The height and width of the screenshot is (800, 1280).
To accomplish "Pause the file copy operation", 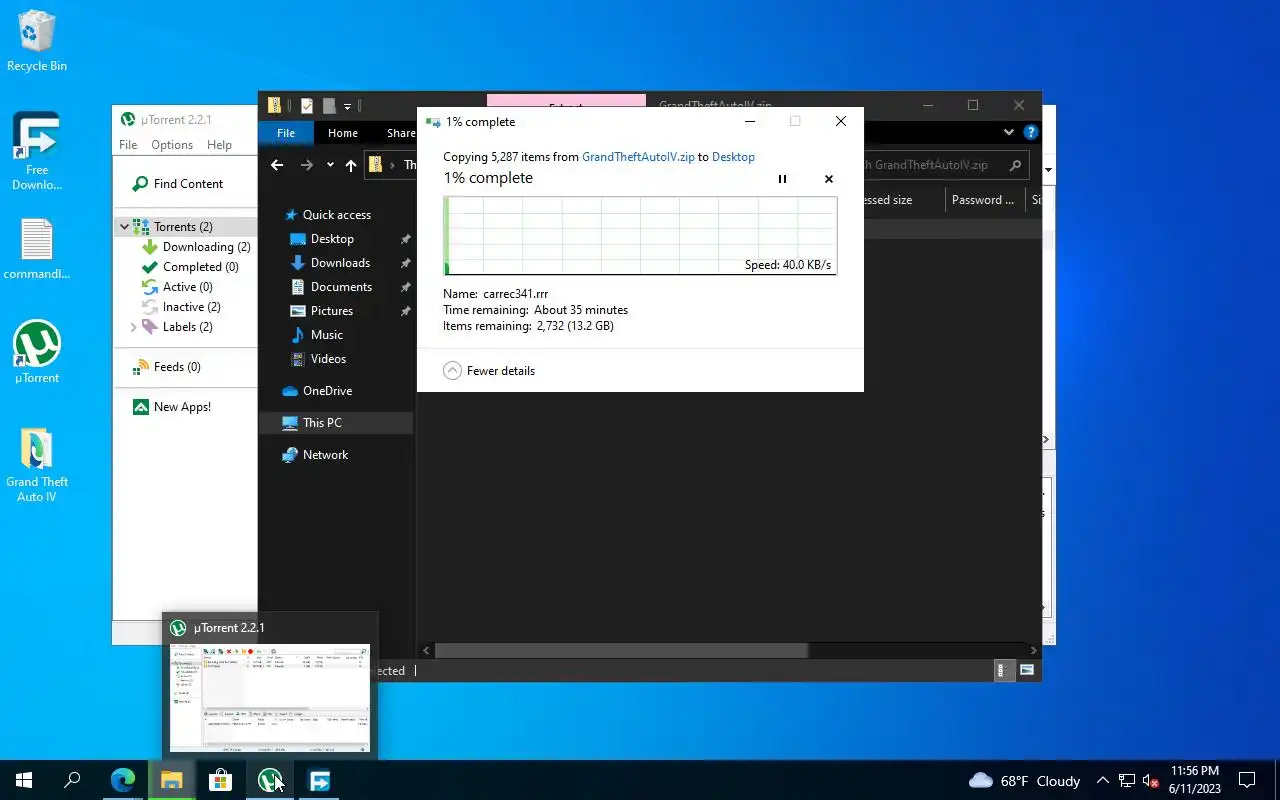I will tap(782, 179).
